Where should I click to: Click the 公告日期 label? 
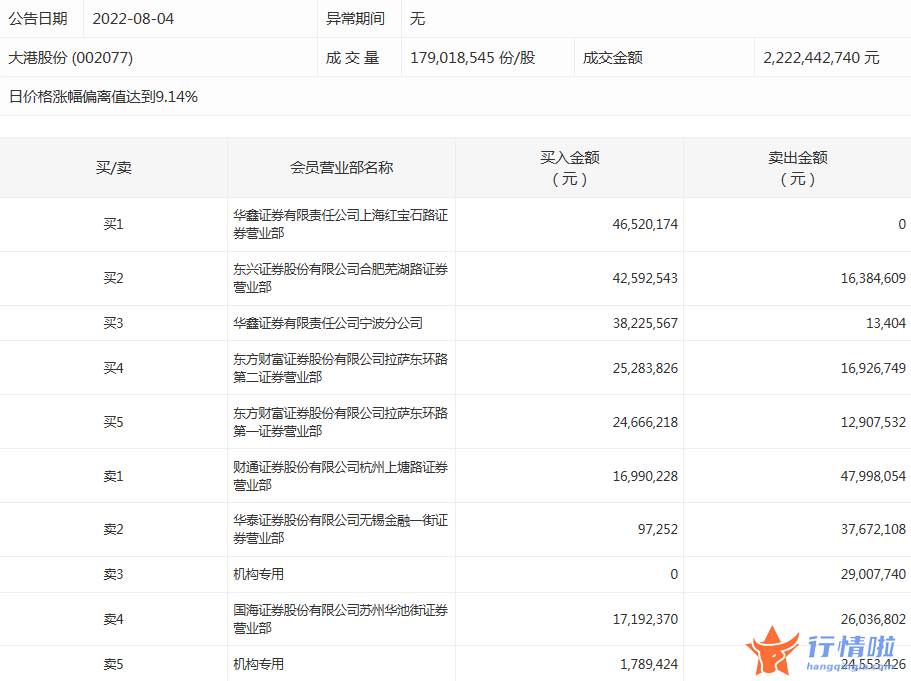pyautogui.click(x=38, y=19)
